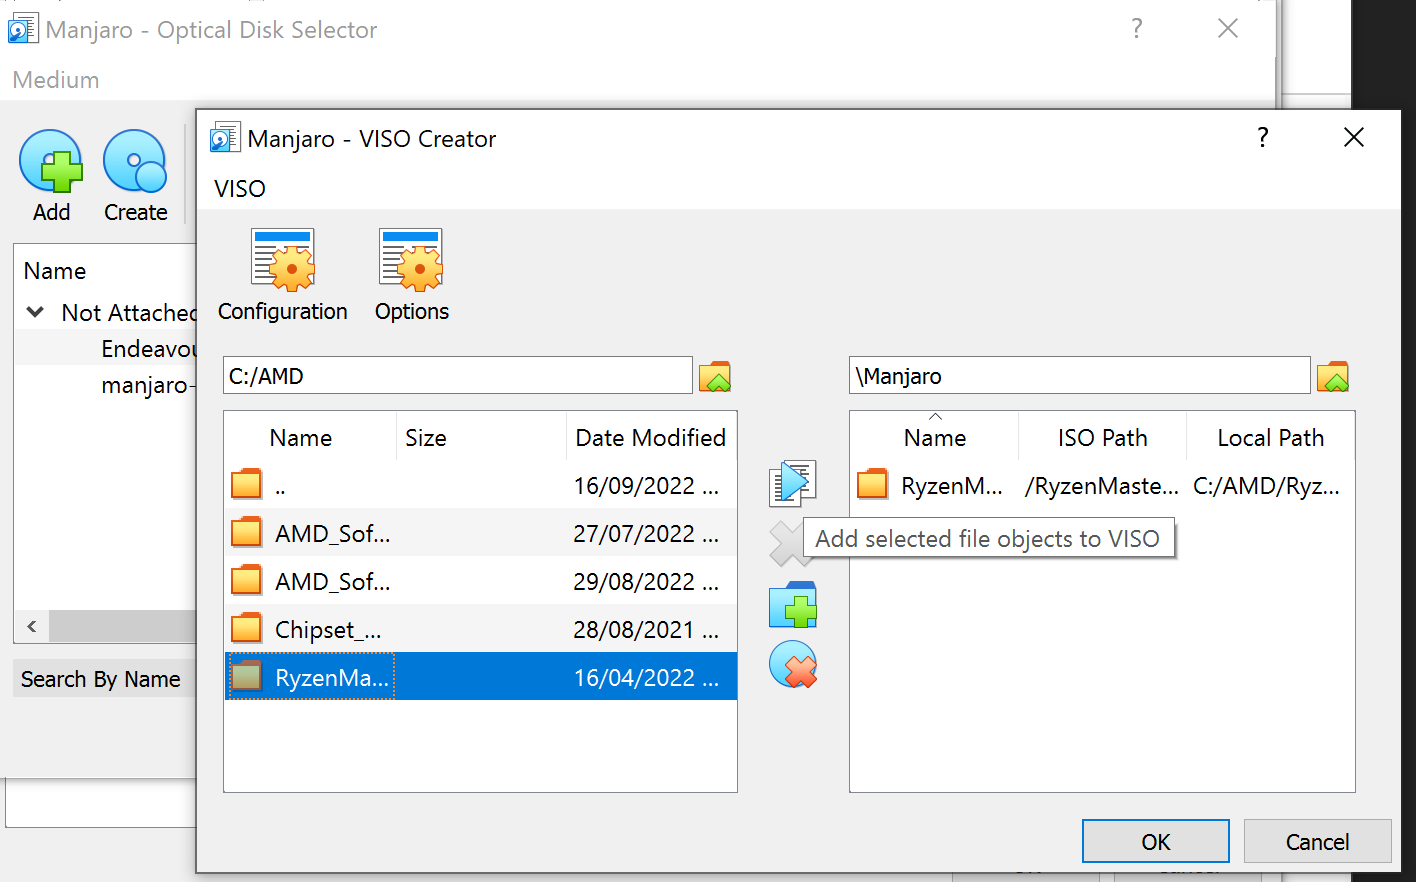Sort host files by Size column
Image resolution: width=1416 pixels, height=882 pixels.
click(482, 437)
